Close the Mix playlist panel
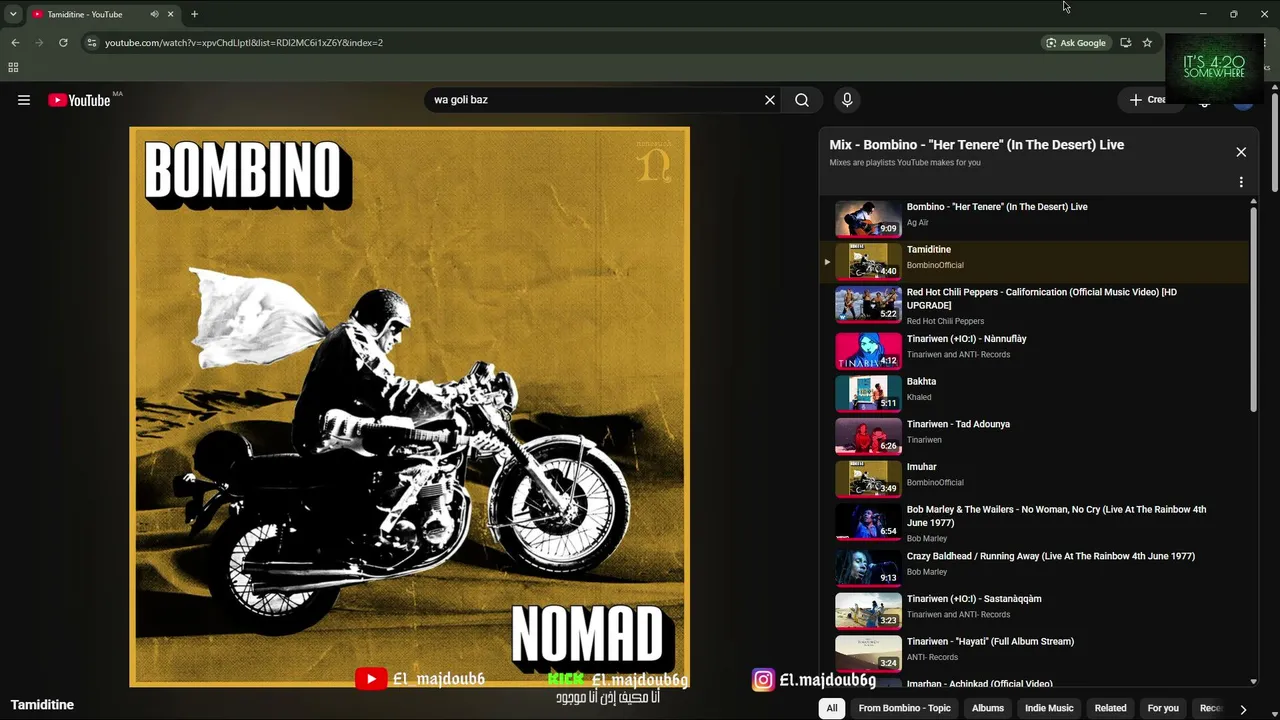1280x720 pixels. click(x=1241, y=152)
